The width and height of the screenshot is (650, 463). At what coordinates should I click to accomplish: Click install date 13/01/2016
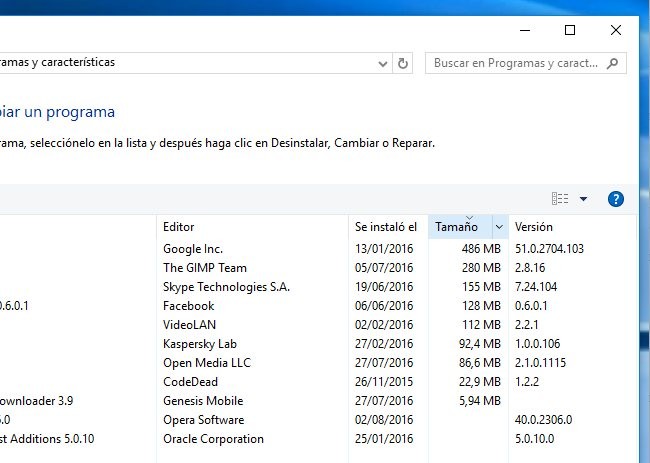click(384, 249)
